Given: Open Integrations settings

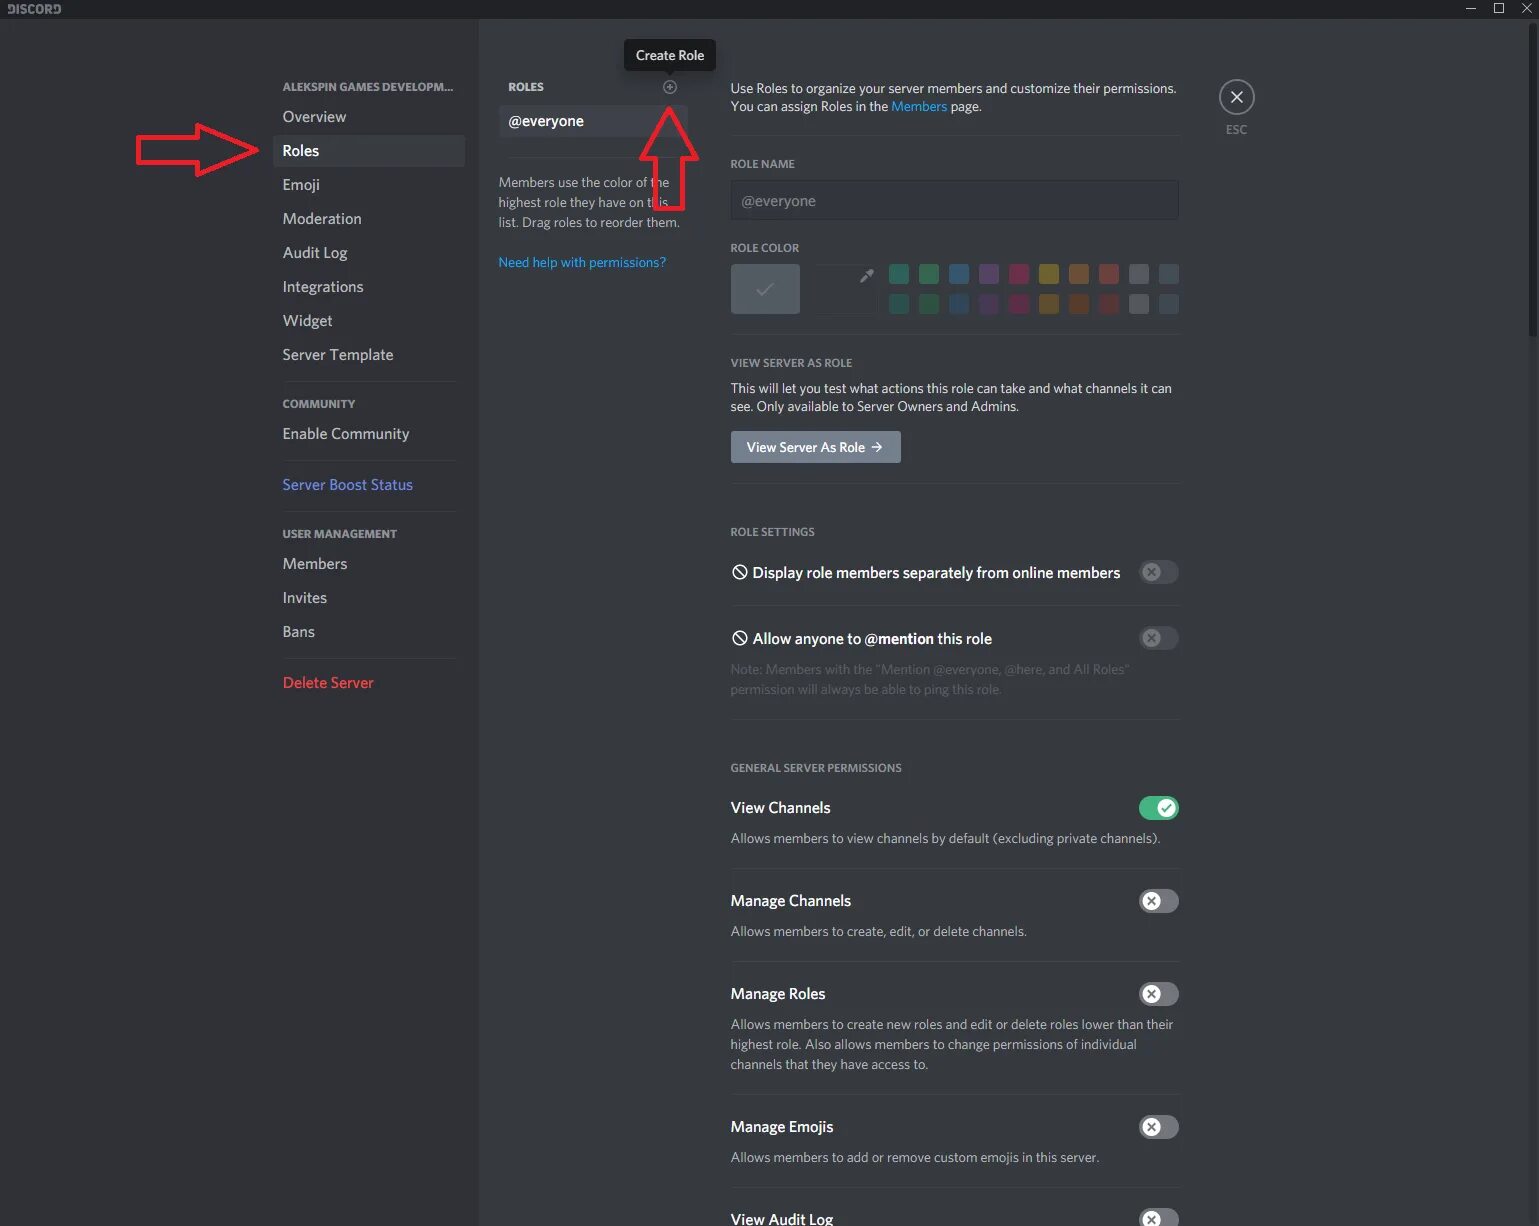Looking at the screenshot, I should (x=368, y=287).
